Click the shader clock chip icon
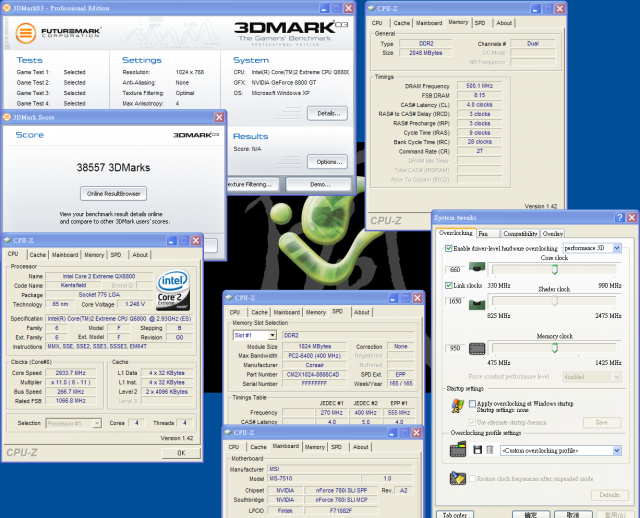Screen dimensions: 640x518 [x=477, y=304]
